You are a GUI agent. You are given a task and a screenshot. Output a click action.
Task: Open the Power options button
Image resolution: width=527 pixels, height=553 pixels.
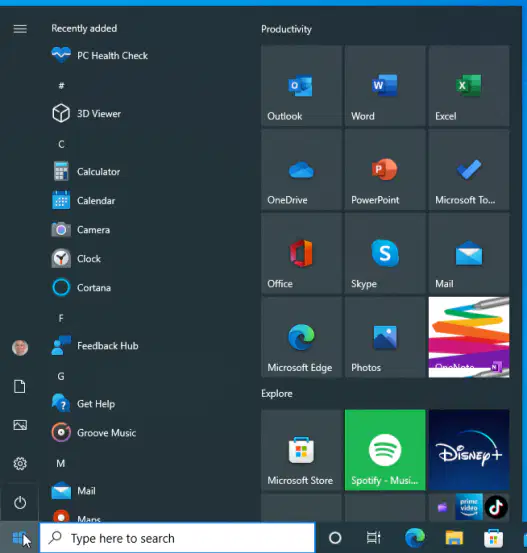click(x=20, y=503)
